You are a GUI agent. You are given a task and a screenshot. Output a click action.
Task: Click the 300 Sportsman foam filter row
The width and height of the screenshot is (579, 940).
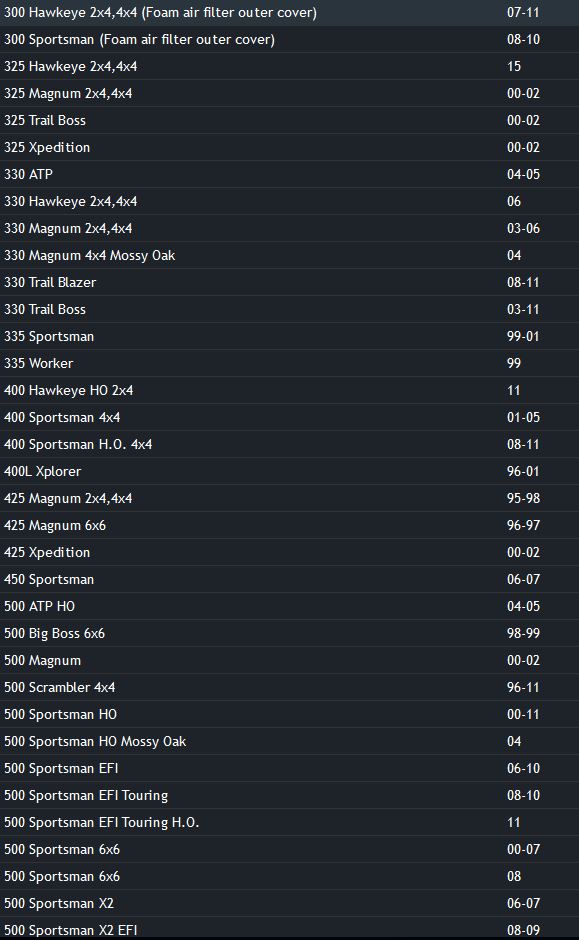point(290,40)
